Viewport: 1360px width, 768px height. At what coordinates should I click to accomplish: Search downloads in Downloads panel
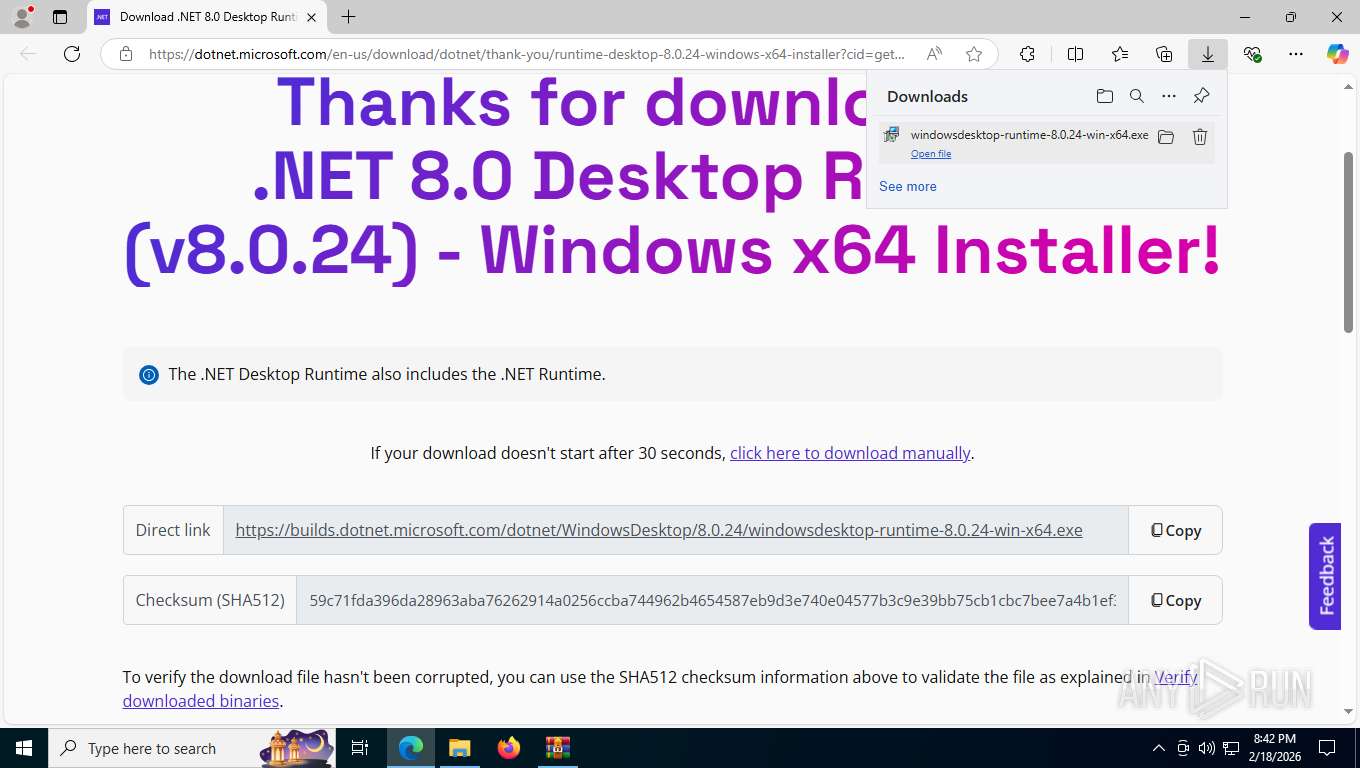(1137, 96)
